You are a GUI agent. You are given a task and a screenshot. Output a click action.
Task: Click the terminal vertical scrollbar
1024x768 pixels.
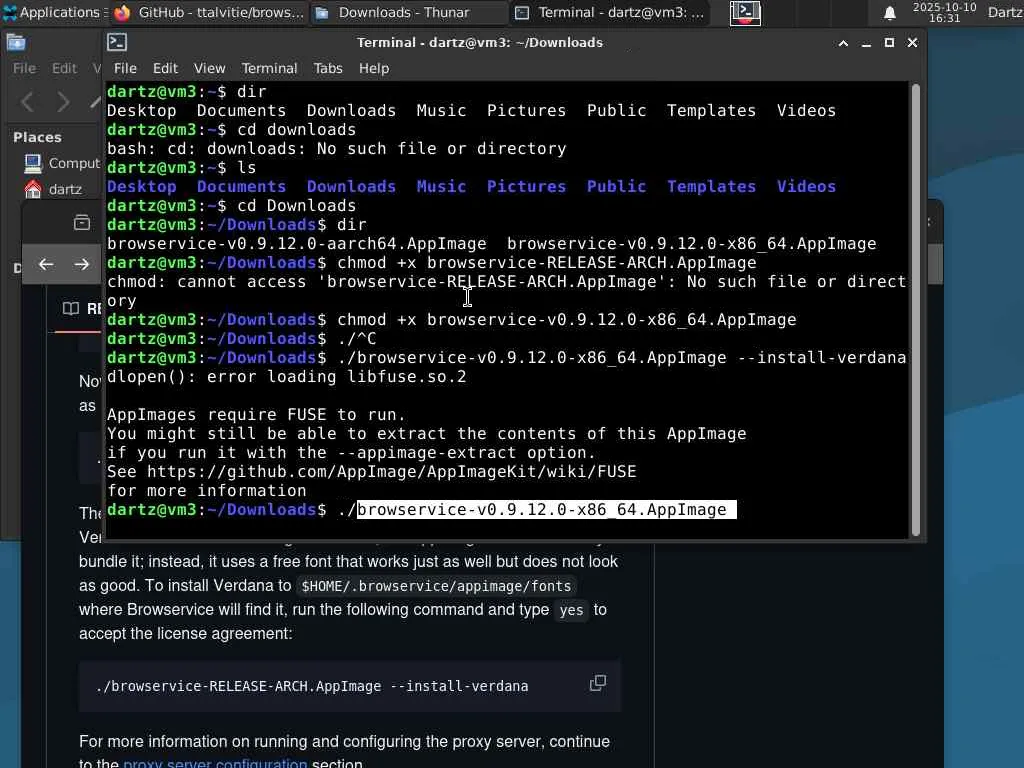point(916,310)
